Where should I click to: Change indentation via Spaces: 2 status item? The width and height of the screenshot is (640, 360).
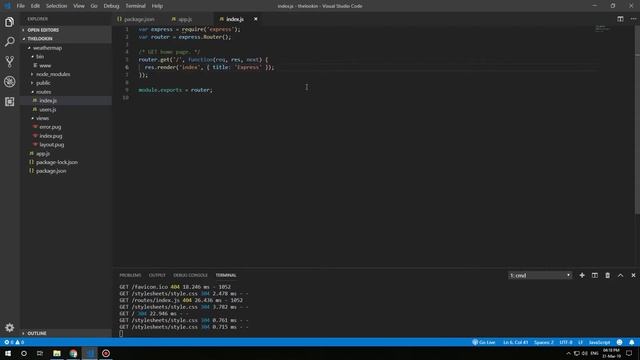tap(544, 342)
